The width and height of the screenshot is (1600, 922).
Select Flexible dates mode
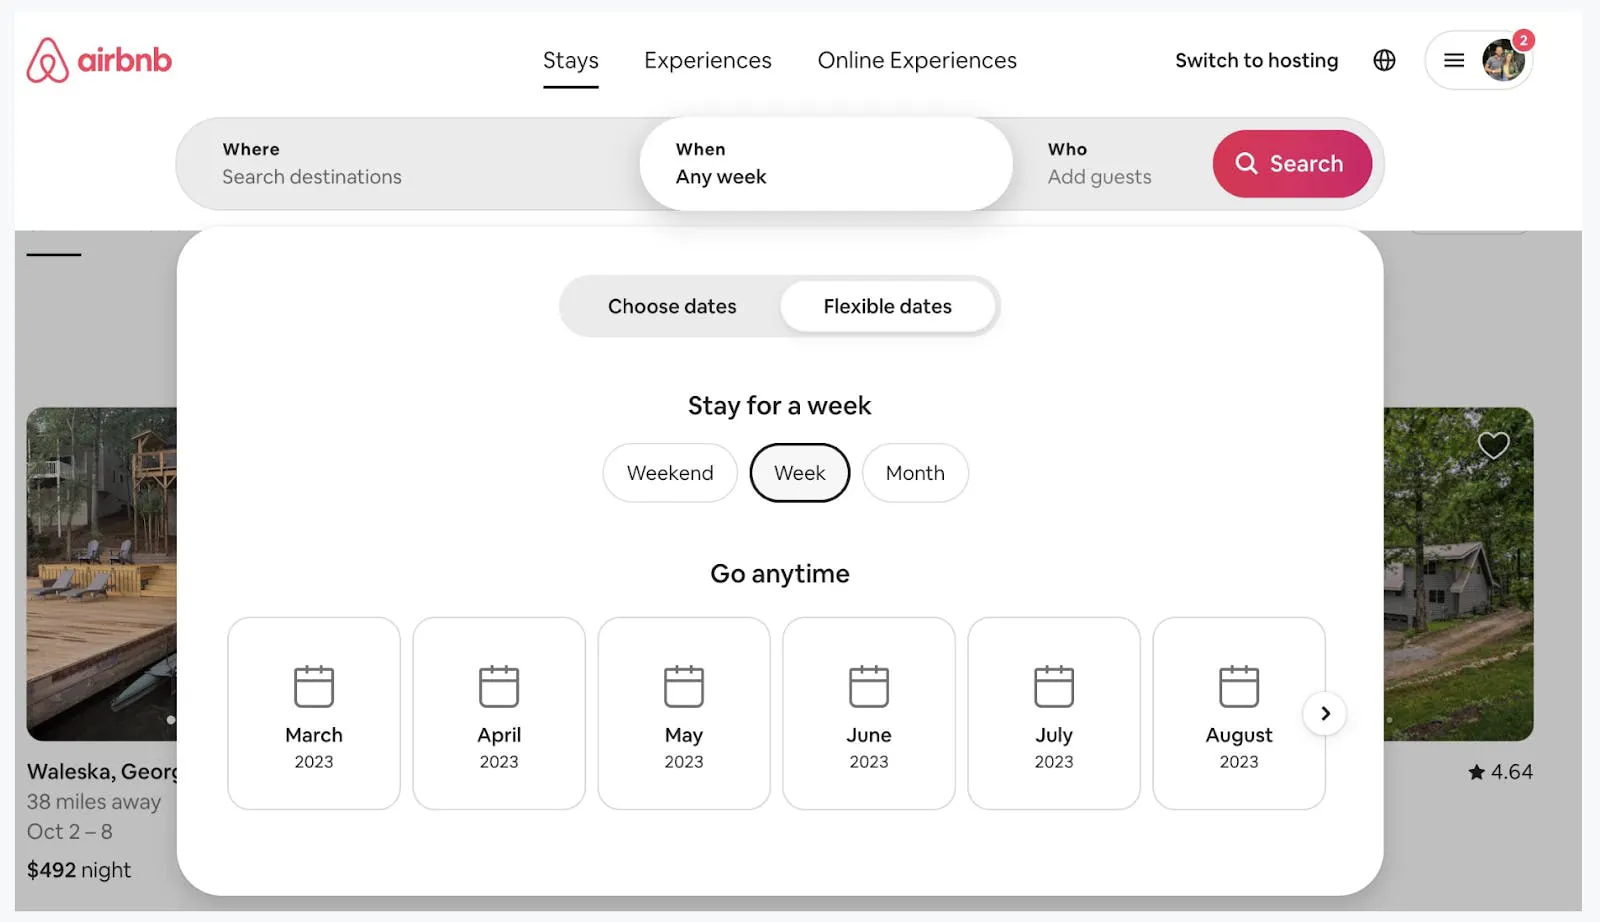tap(888, 306)
